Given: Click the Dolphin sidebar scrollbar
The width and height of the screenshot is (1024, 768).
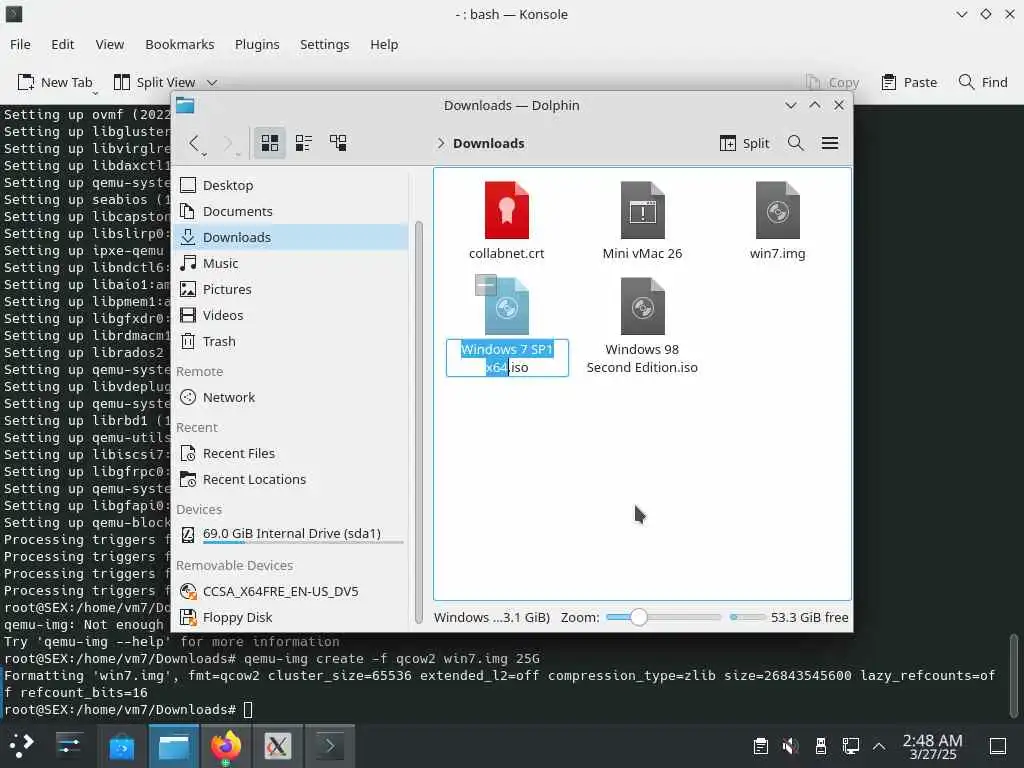Looking at the screenshot, I should click(419, 423).
